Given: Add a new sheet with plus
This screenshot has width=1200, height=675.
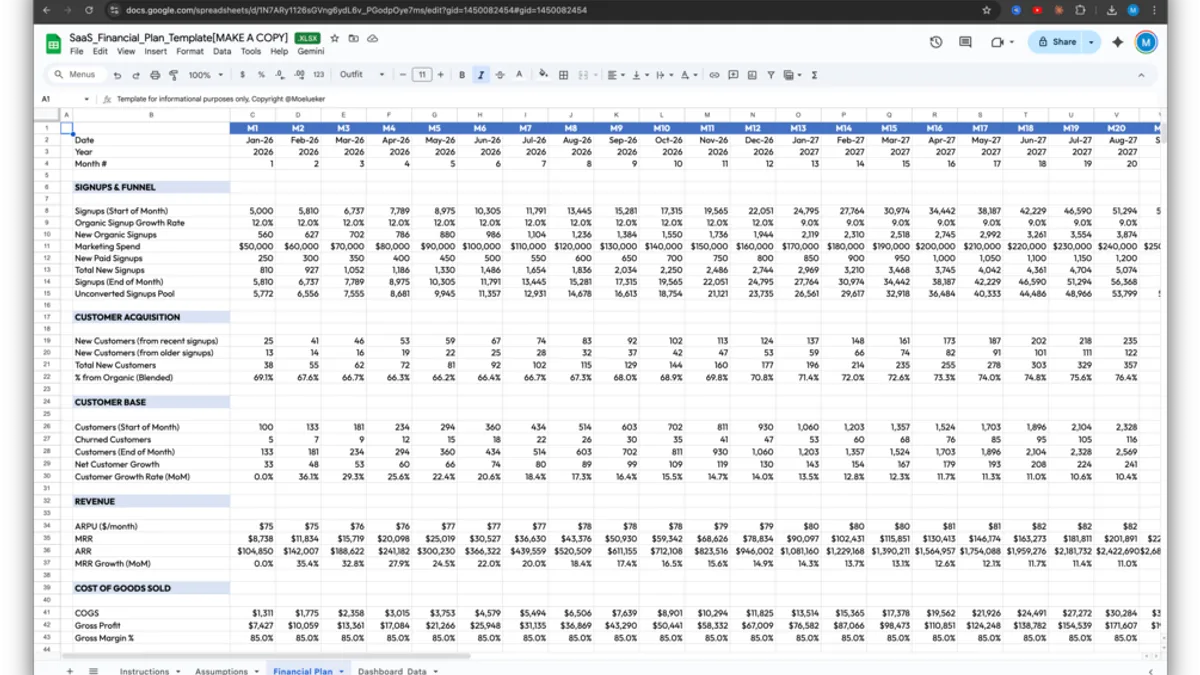Looking at the screenshot, I should click(x=70, y=670).
